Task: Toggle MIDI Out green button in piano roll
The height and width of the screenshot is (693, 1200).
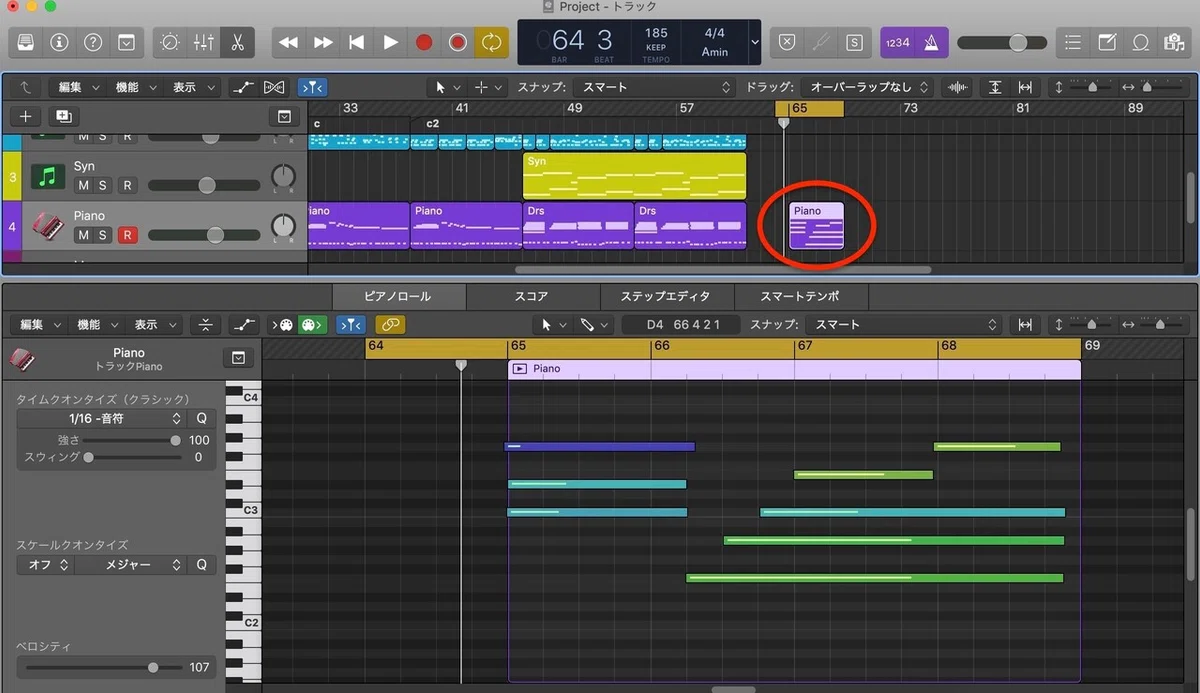Action: pyautogui.click(x=313, y=325)
